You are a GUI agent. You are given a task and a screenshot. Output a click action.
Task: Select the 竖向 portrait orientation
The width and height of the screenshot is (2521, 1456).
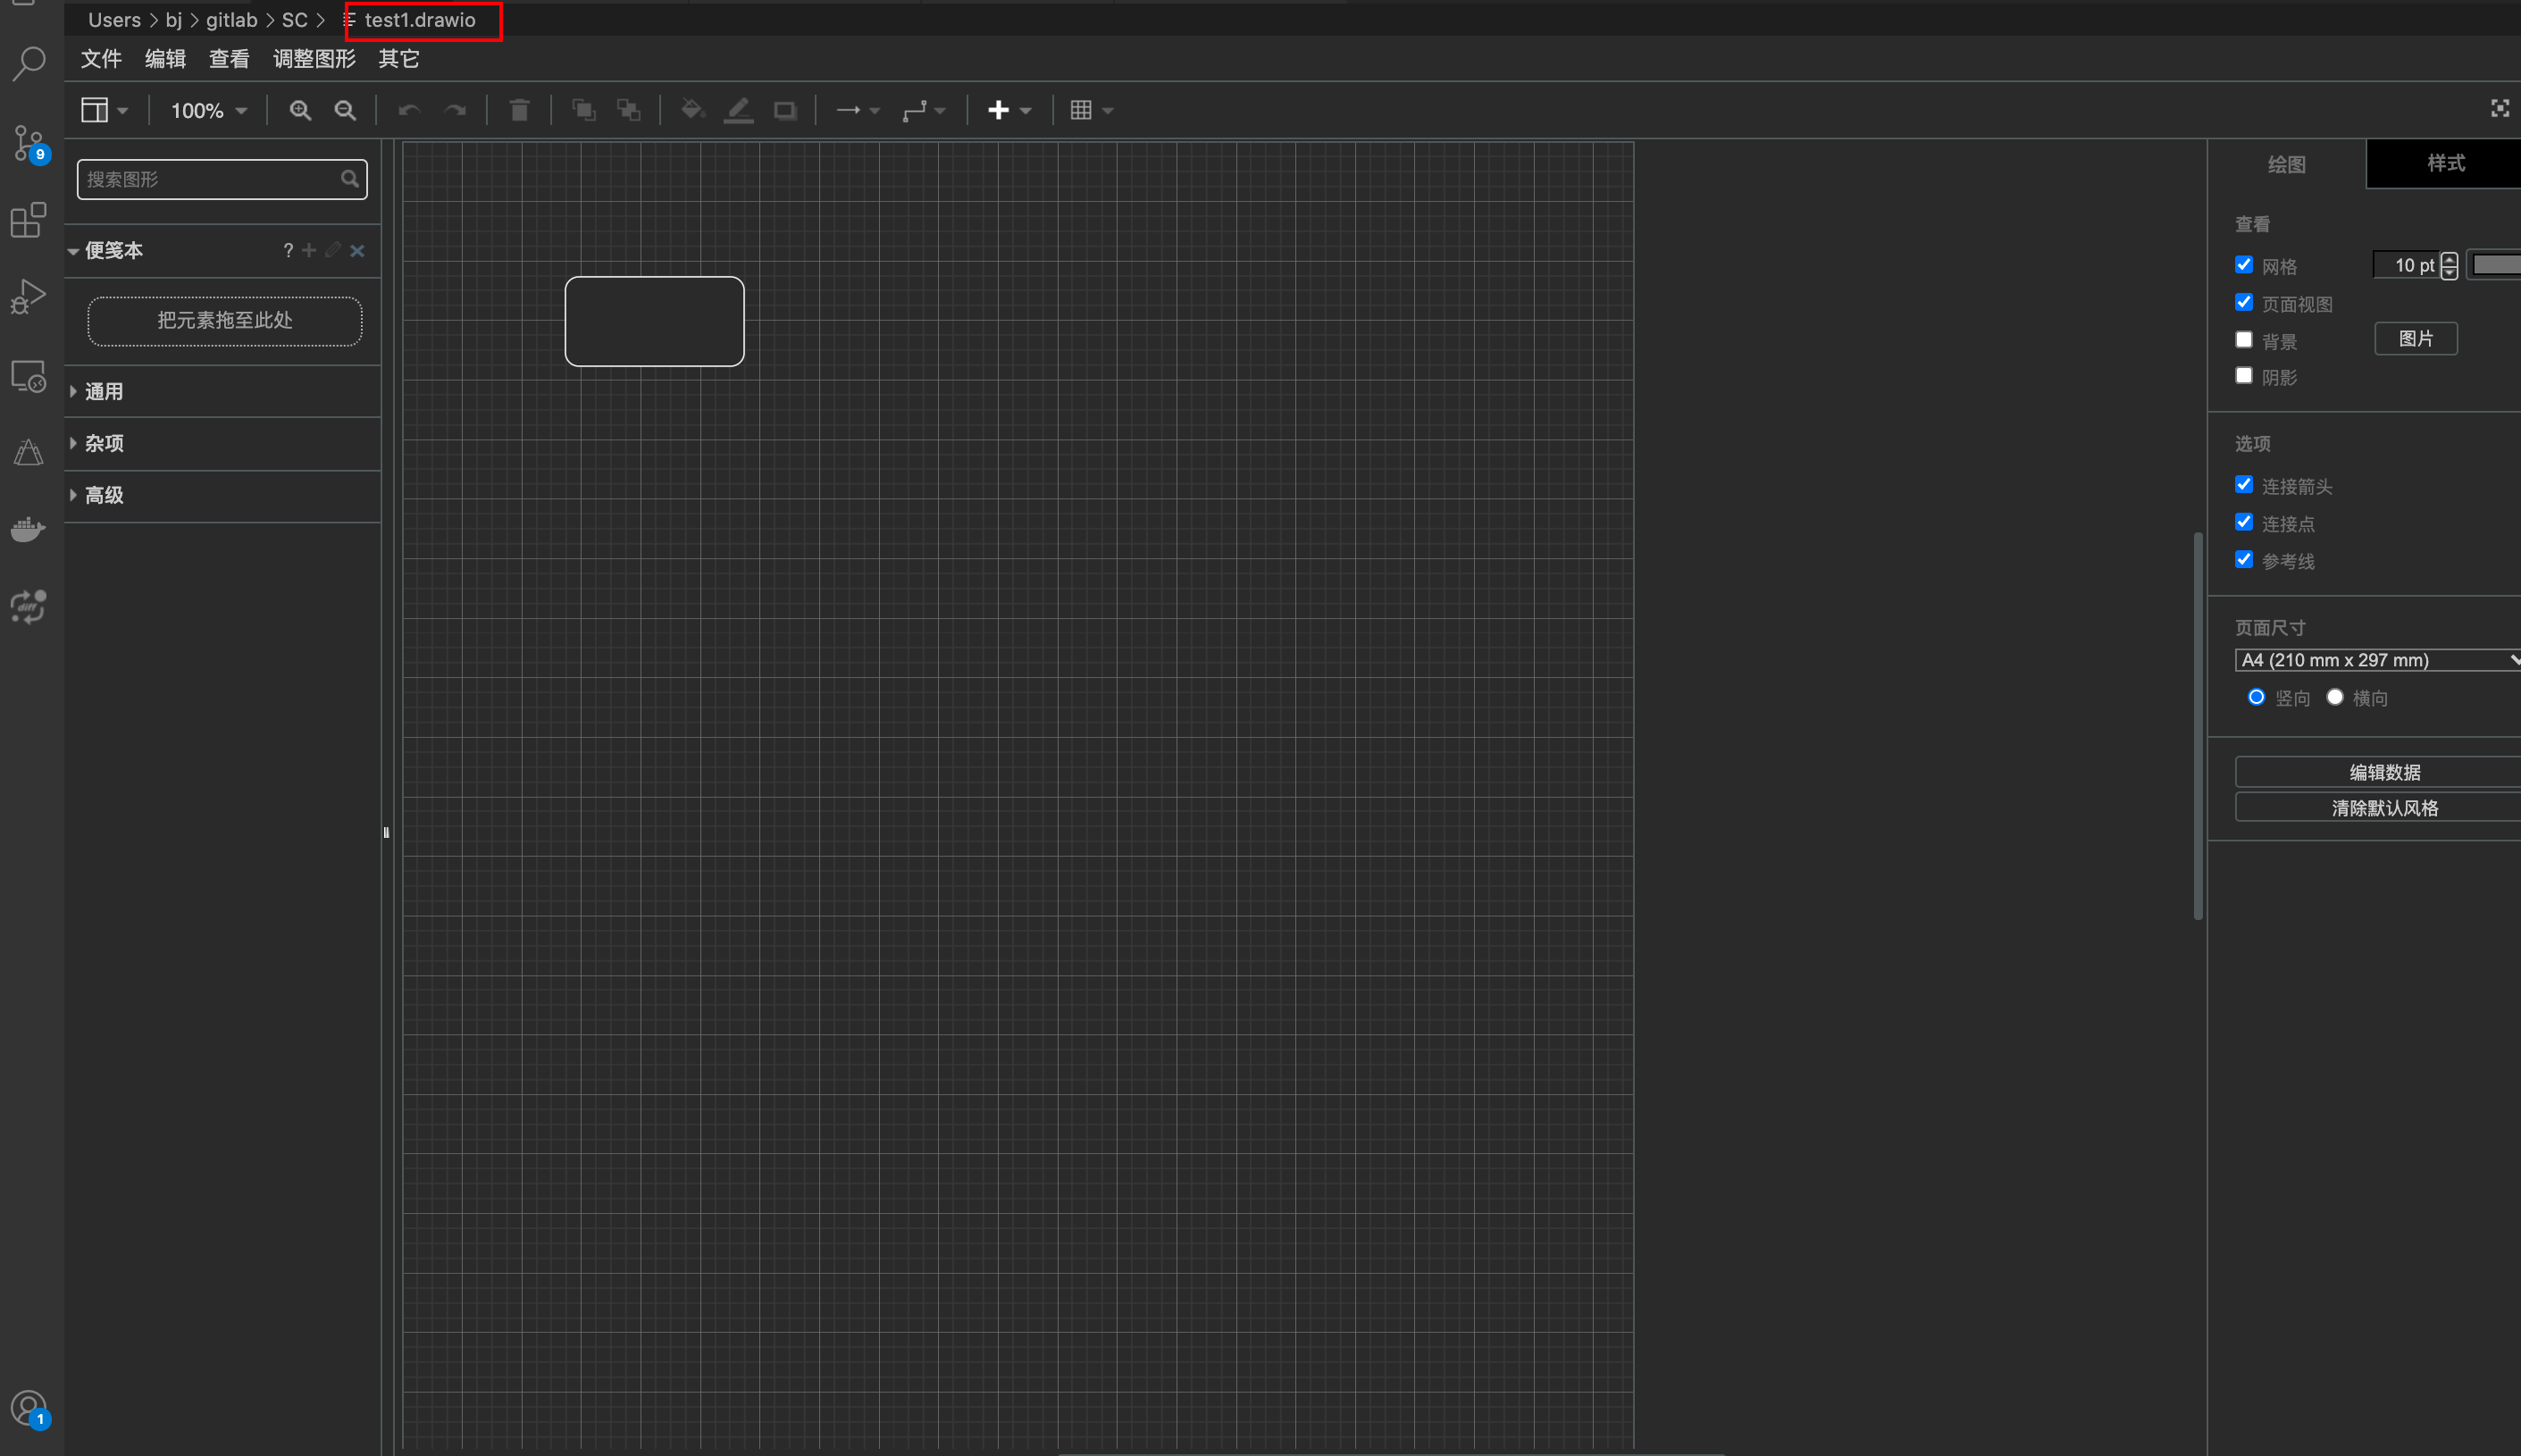pos(2256,697)
